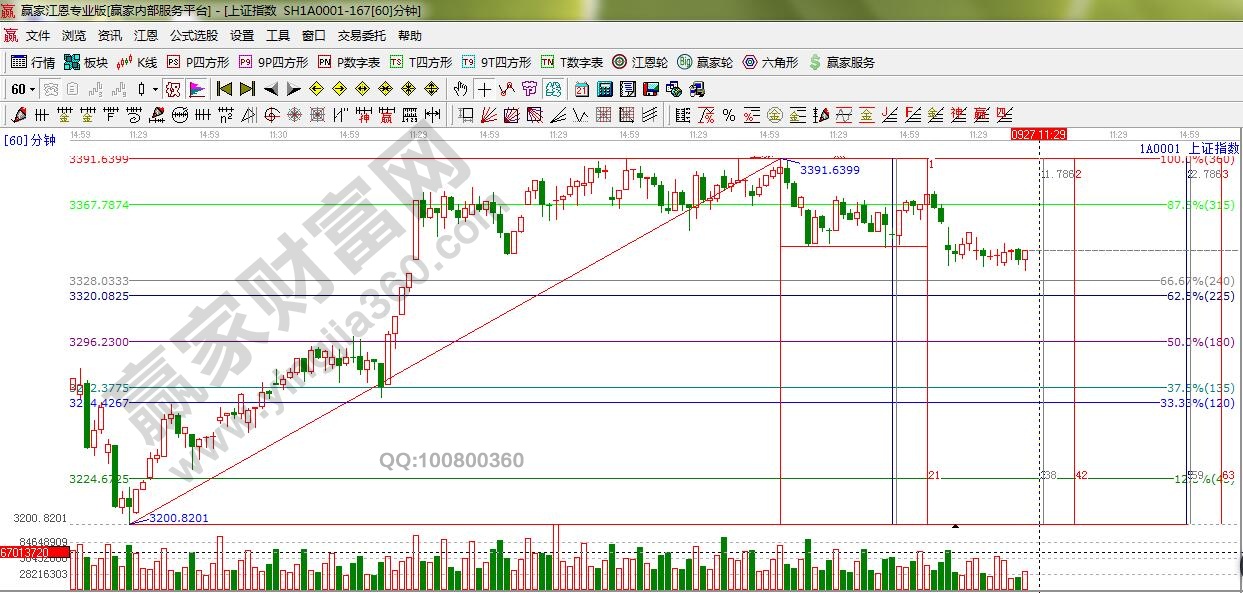The image size is (1243, 593).
Task: Click the calculator icon in toolbar
Action: [x=604, y=89]
